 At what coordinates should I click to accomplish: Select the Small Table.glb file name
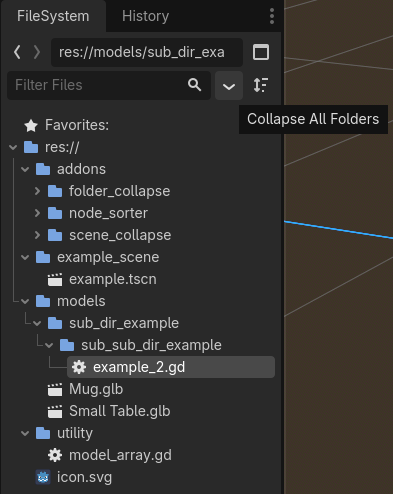(120, 411)
